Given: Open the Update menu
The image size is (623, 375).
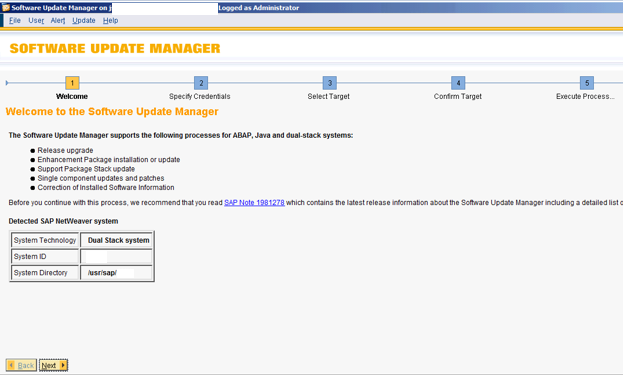Looking at the screenshot, I should tap(84, 20).
